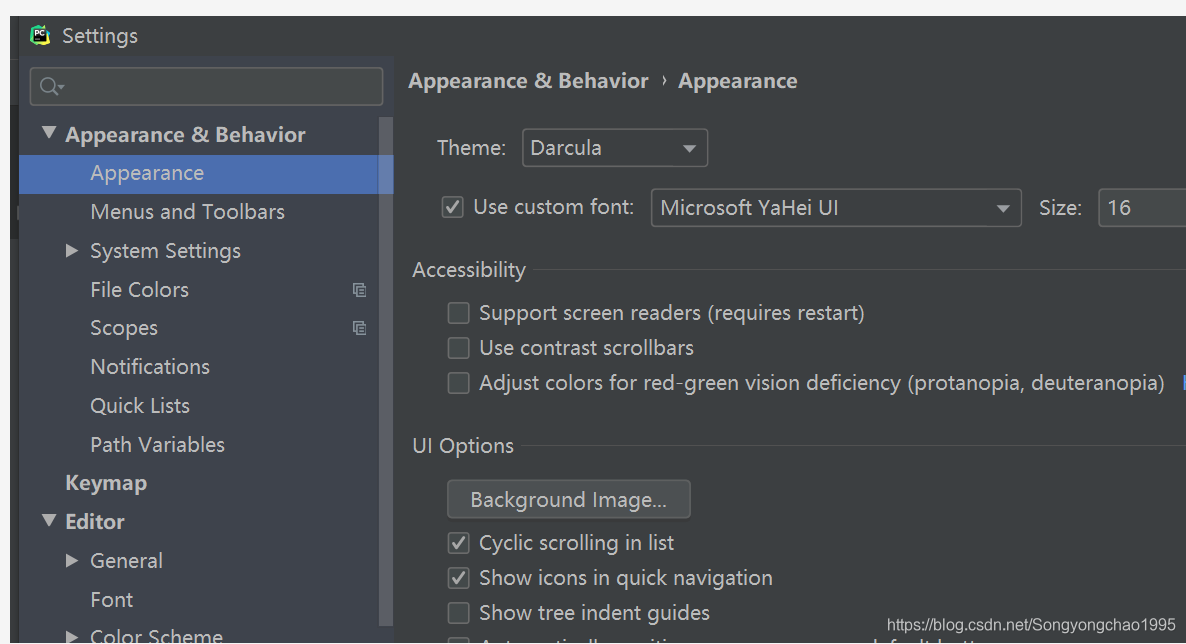This screenshot has height=644, width=1186.
Task: Click the Background Image... button
Action: click(568, 500)
